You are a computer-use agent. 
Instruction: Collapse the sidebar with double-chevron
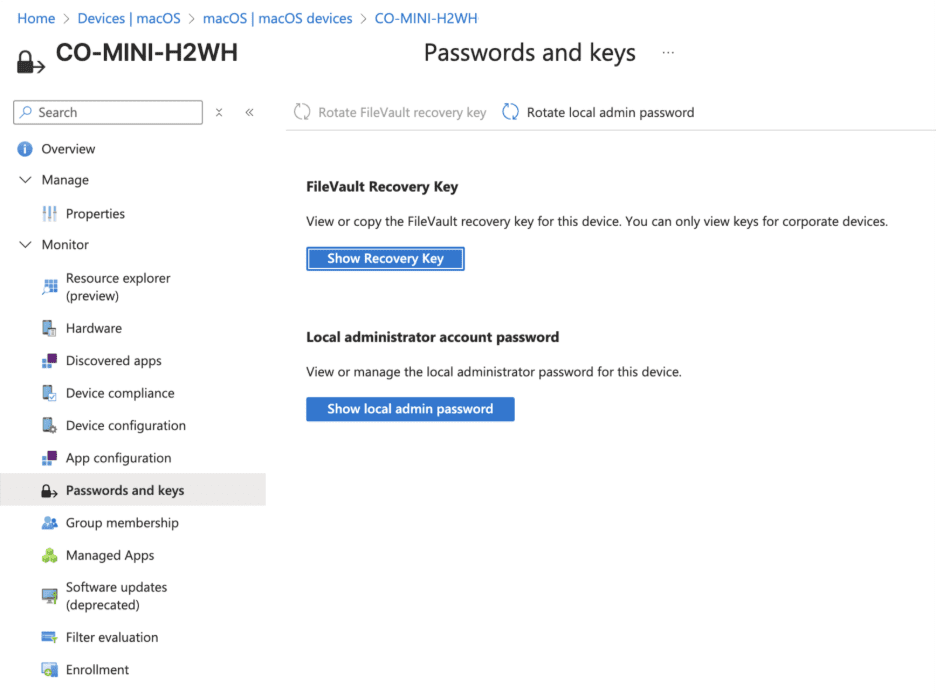[249, 113]
